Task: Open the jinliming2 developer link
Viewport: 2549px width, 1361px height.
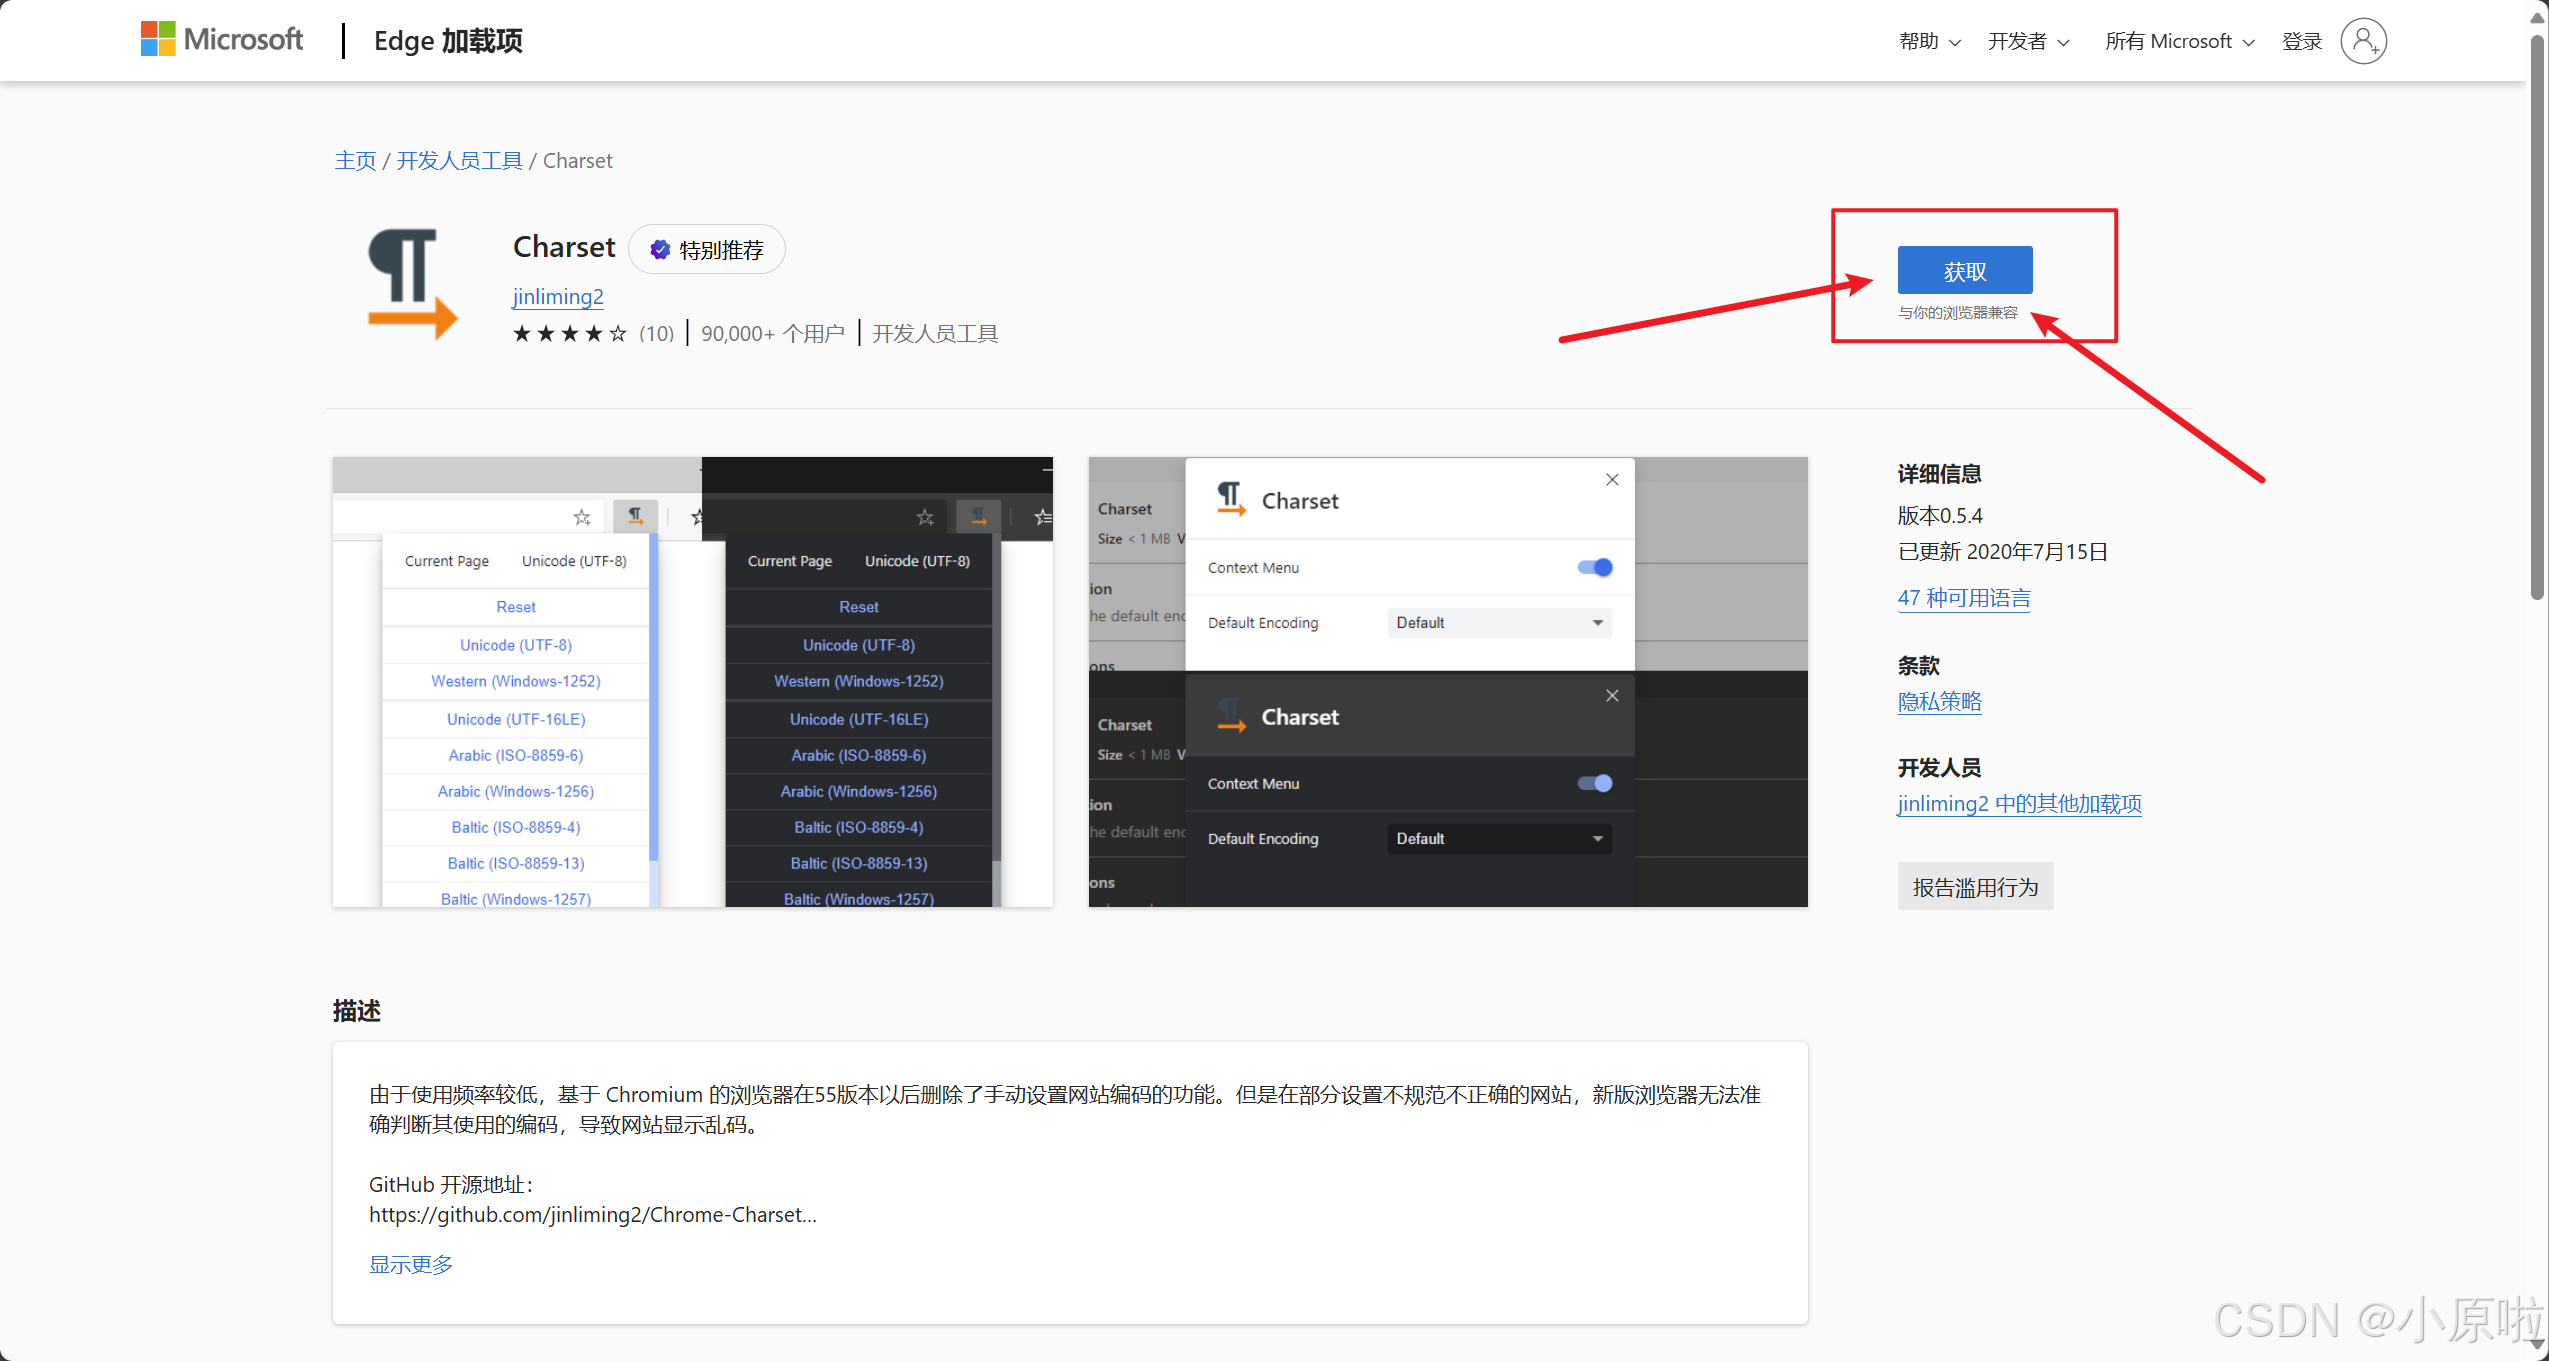Action: point(558,297)
